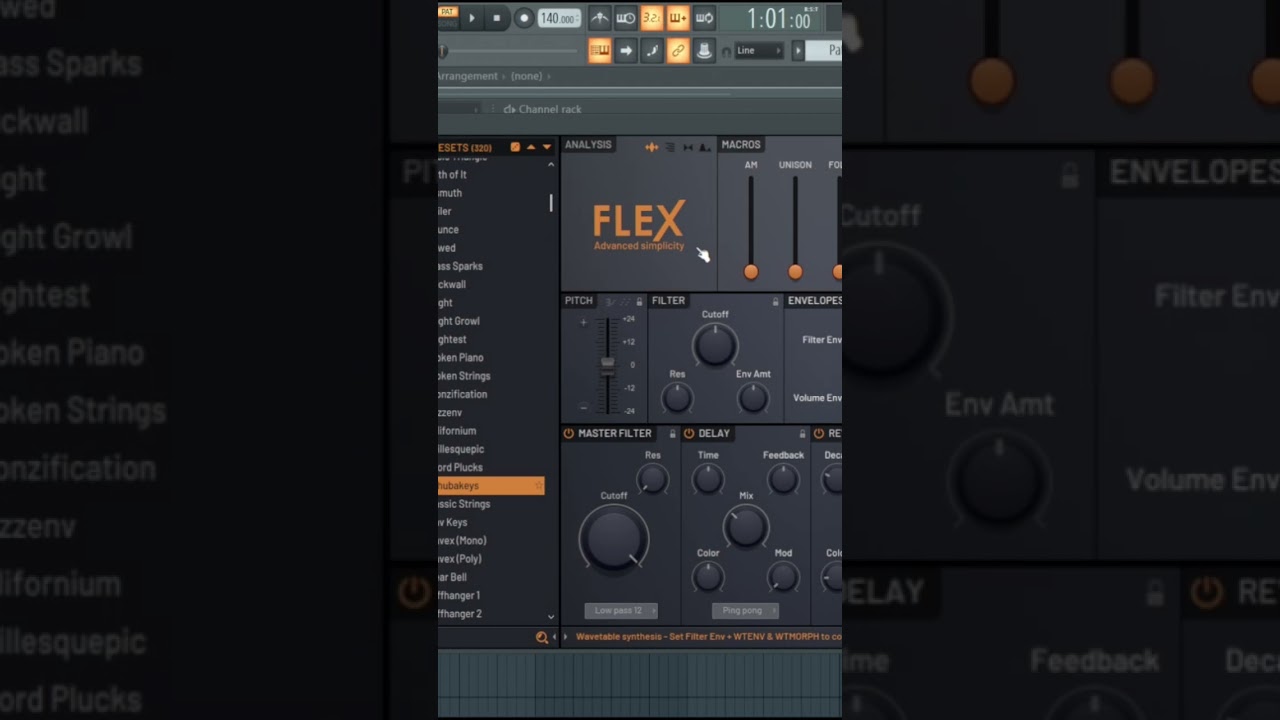The height and width of the screenshot is (720, 1280).
Task: Show stereo analysis view icon
Action: 688,147
